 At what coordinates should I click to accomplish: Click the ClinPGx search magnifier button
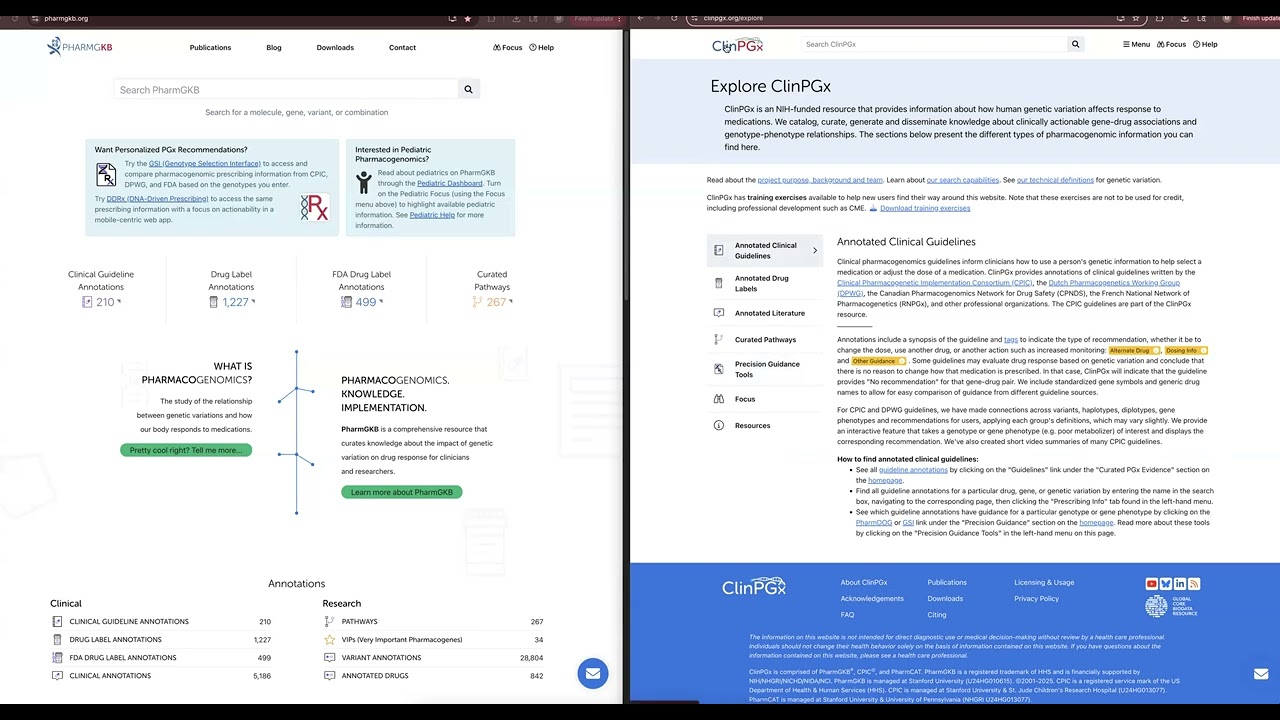[x=1075, y=44]
